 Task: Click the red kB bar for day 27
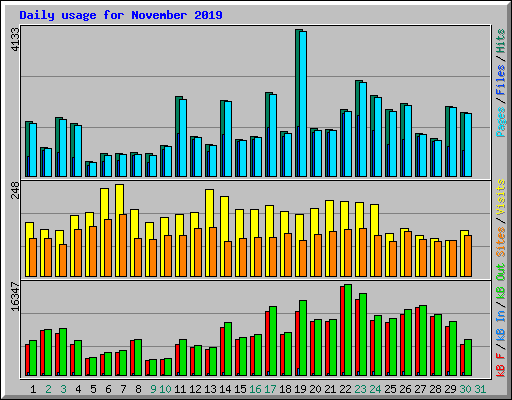pyautogui.click(x=418, y=341)
